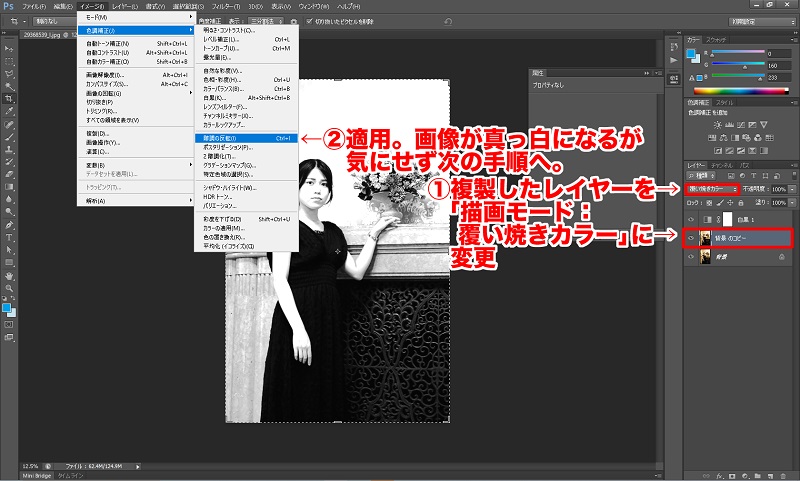Screen dimensions: 800x481
Task: Open the crop ratio 制約なし dropdown
Action: tap(54, 21)
